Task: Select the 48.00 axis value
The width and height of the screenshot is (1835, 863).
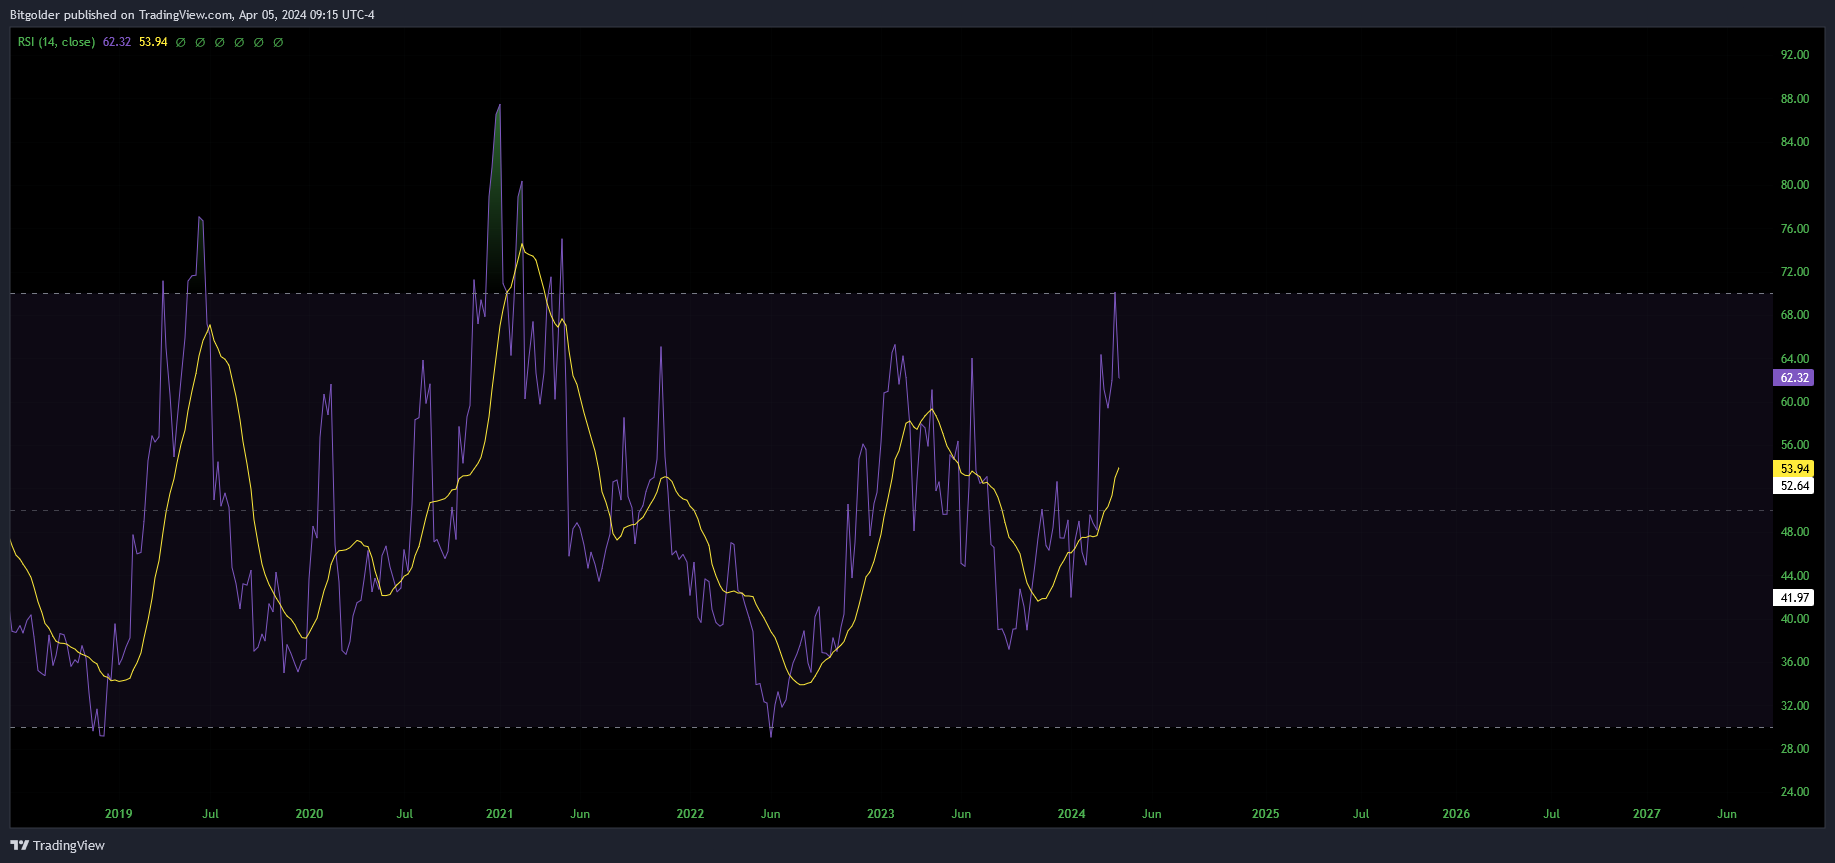Action: 1795,532
